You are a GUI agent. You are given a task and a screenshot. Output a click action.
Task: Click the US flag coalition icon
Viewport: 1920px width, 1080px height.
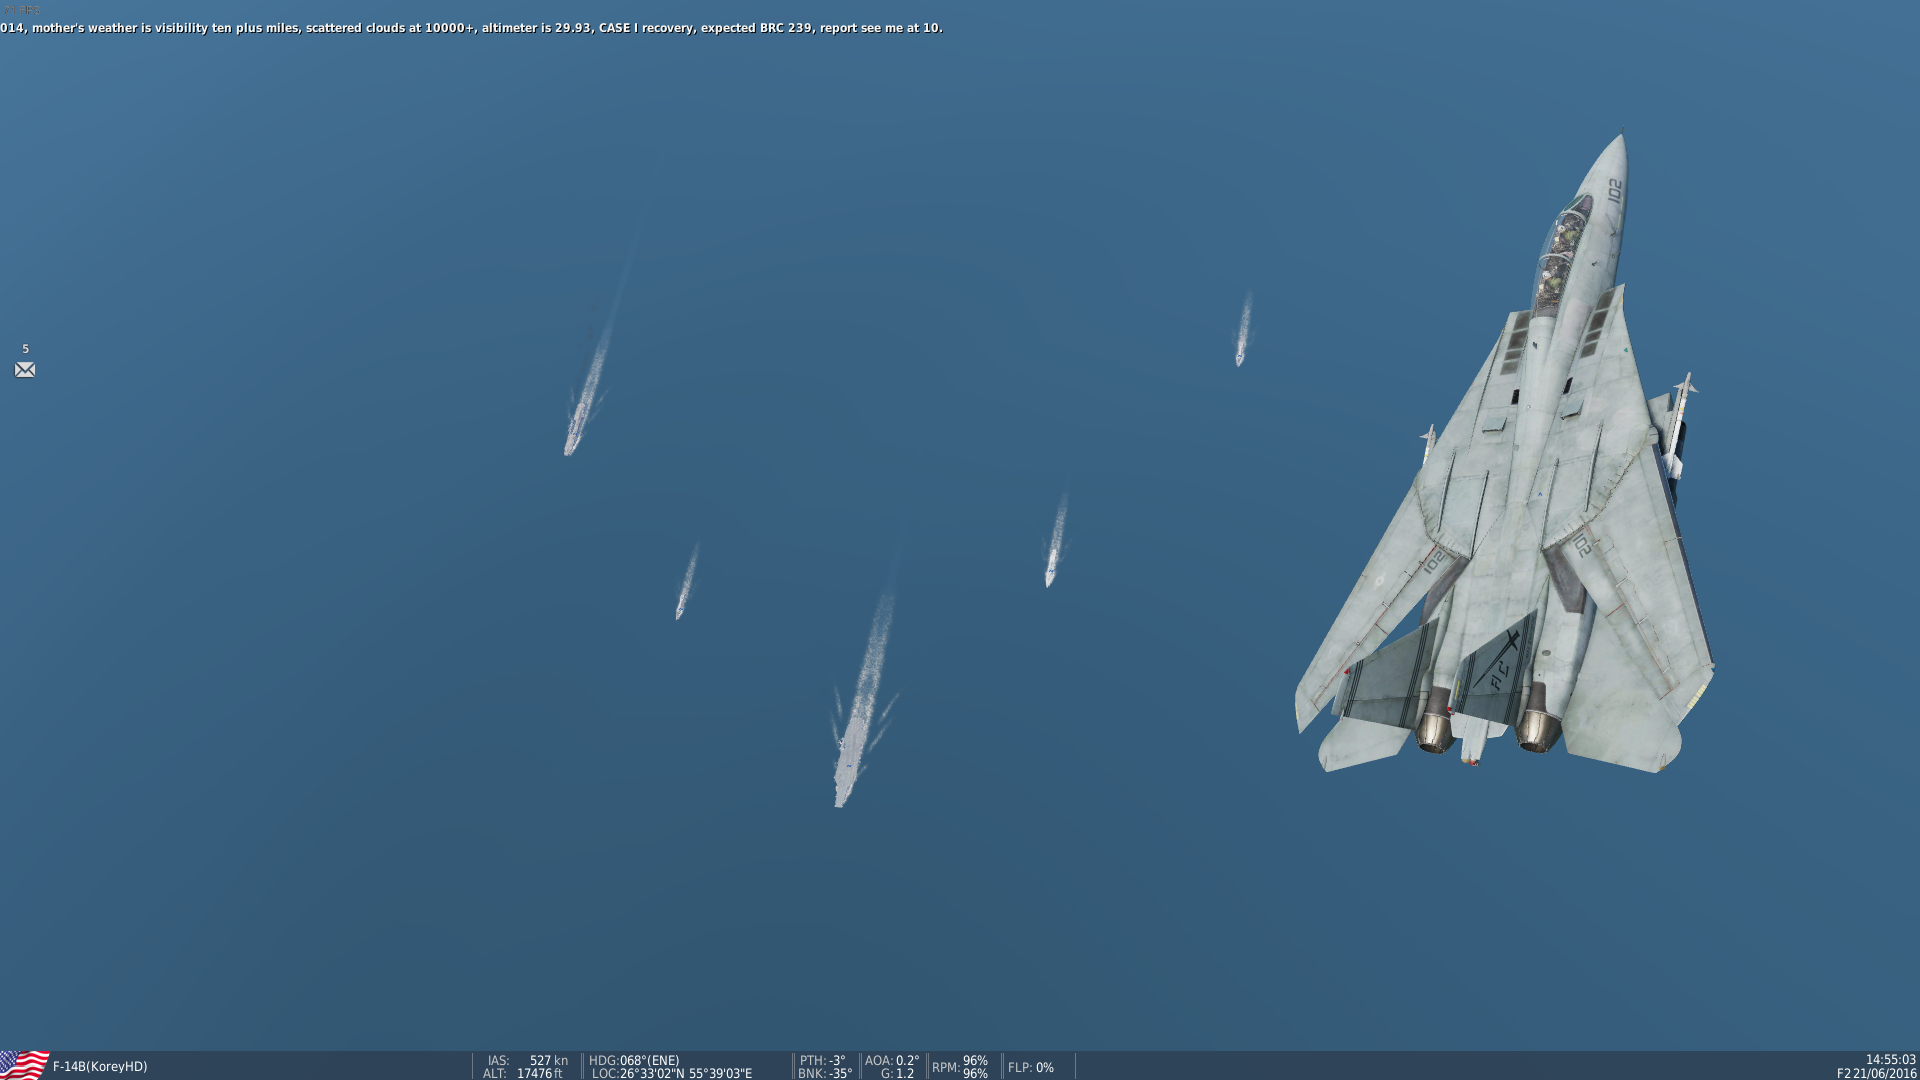click(24, 1065)
